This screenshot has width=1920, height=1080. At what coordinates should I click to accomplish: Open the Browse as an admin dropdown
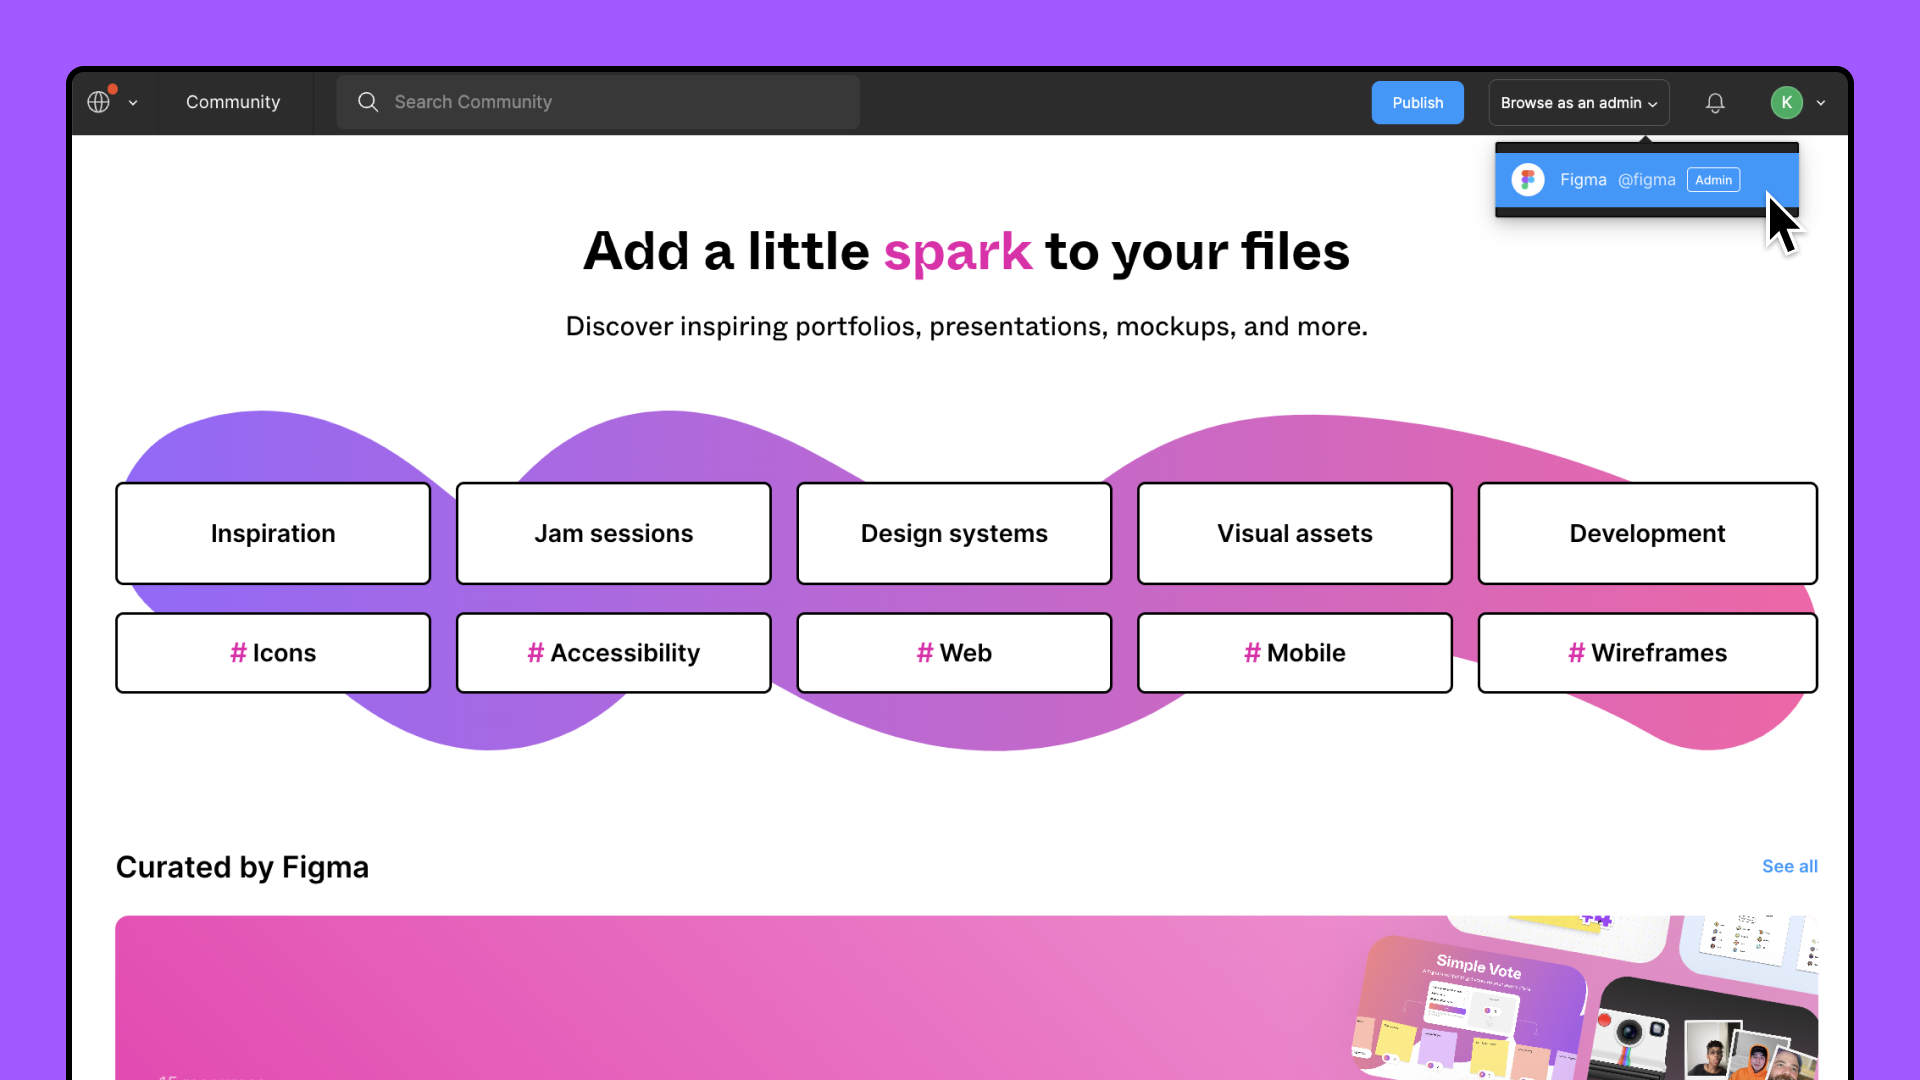[x=1577, y=102]
